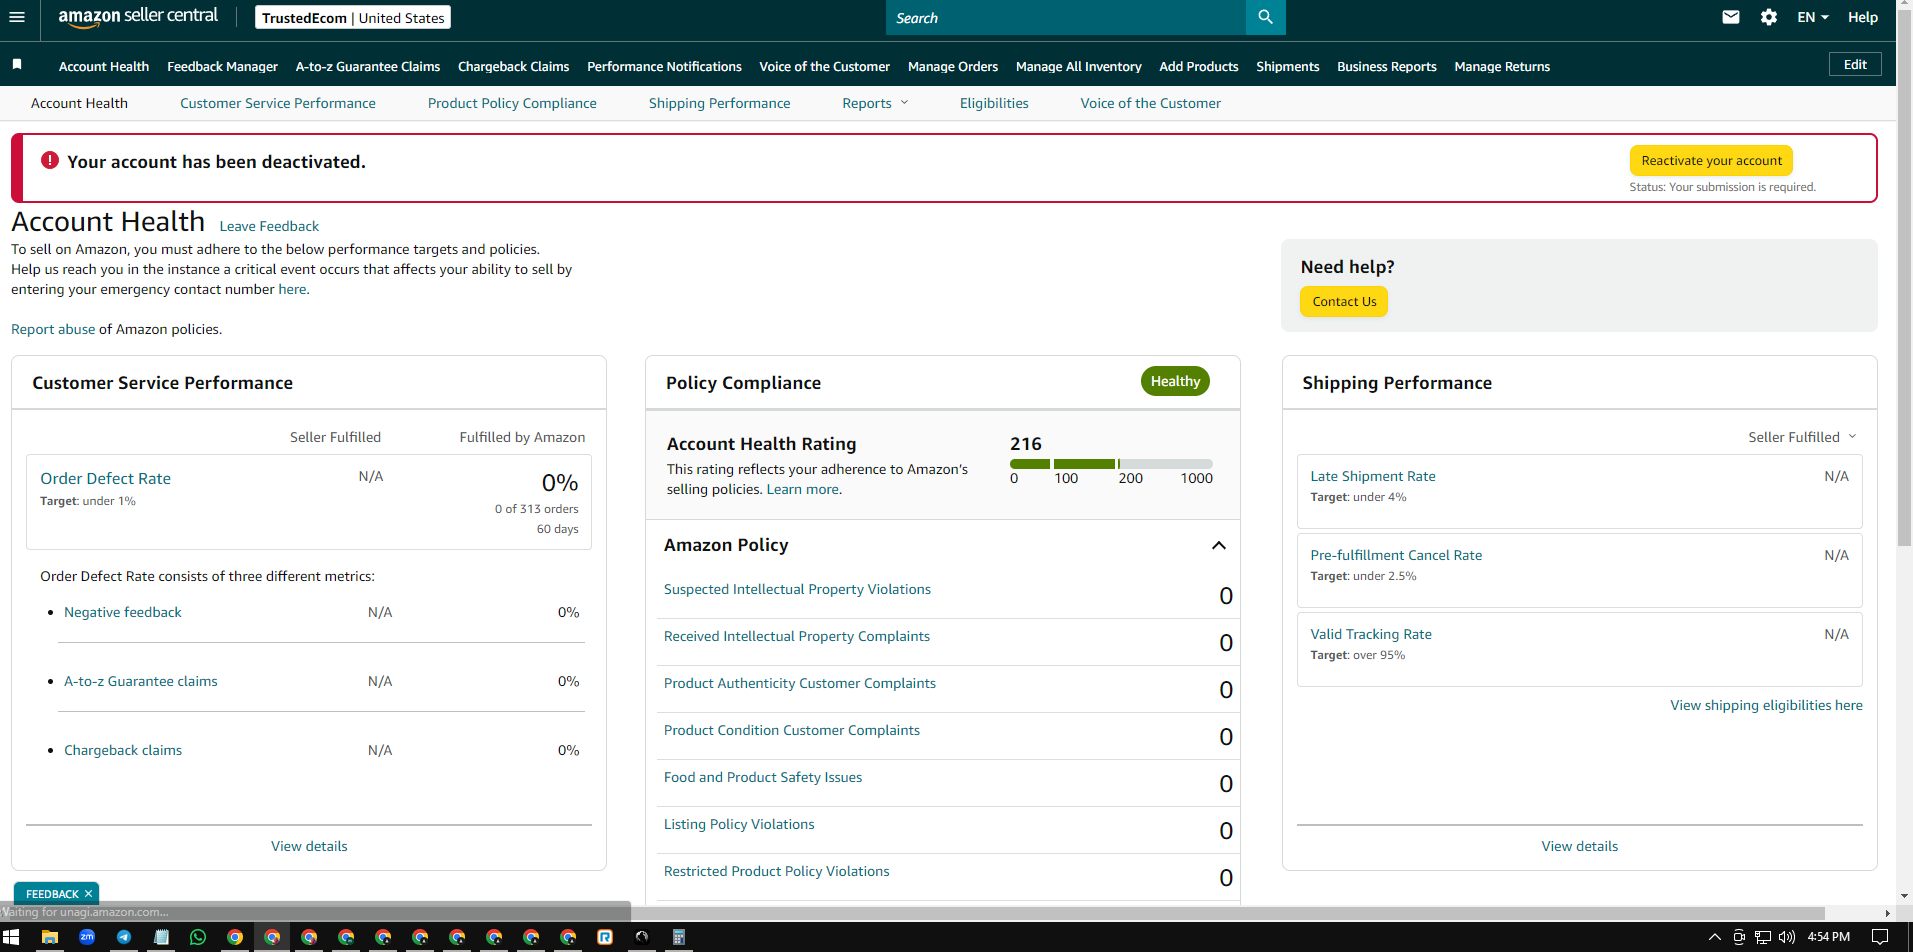
Task: Open Notepad from the taskbar
Action: click(x=161, y=937)
